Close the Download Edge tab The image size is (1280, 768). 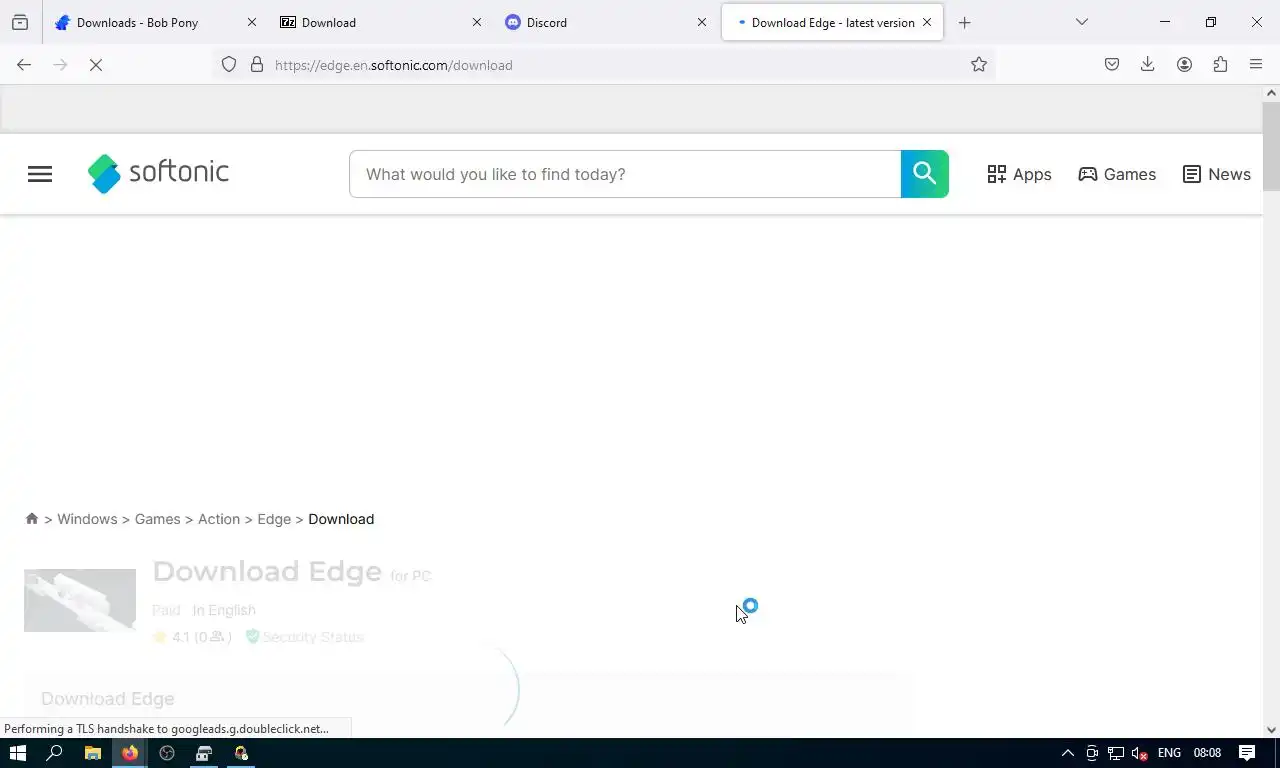tap(927, 22)
